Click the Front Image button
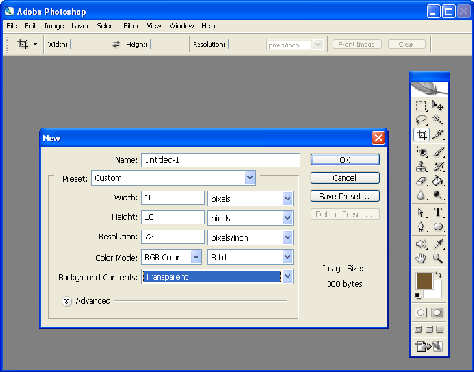Screen dimensions: 474x372 [x=356, y=44]
